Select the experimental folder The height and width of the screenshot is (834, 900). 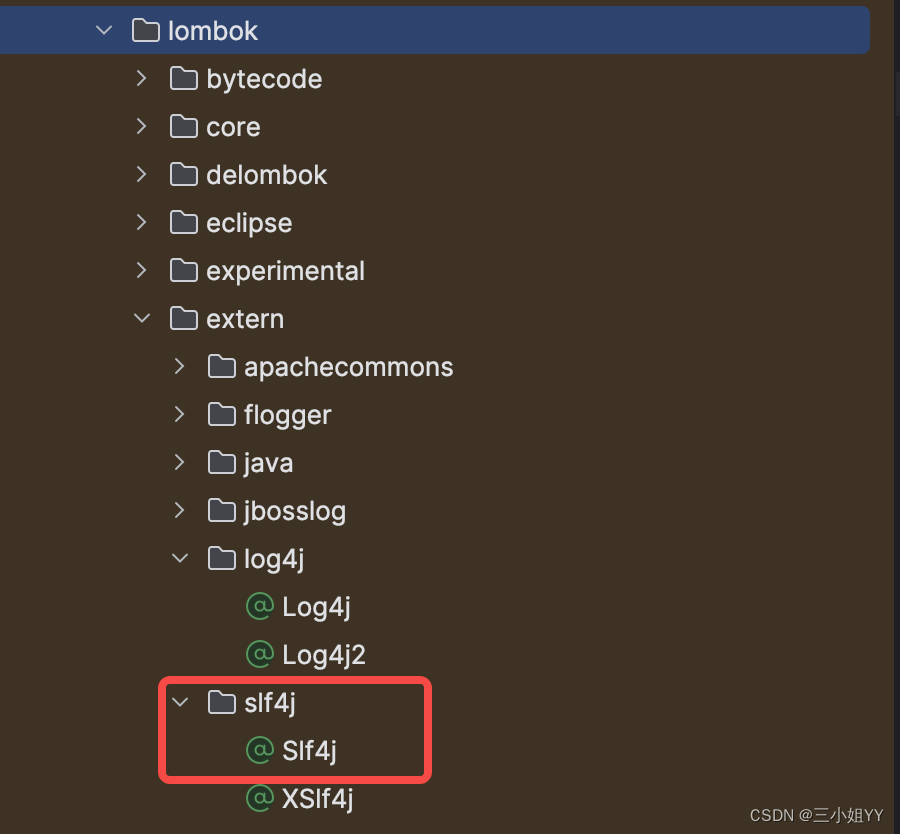click(x=284, y=270)
